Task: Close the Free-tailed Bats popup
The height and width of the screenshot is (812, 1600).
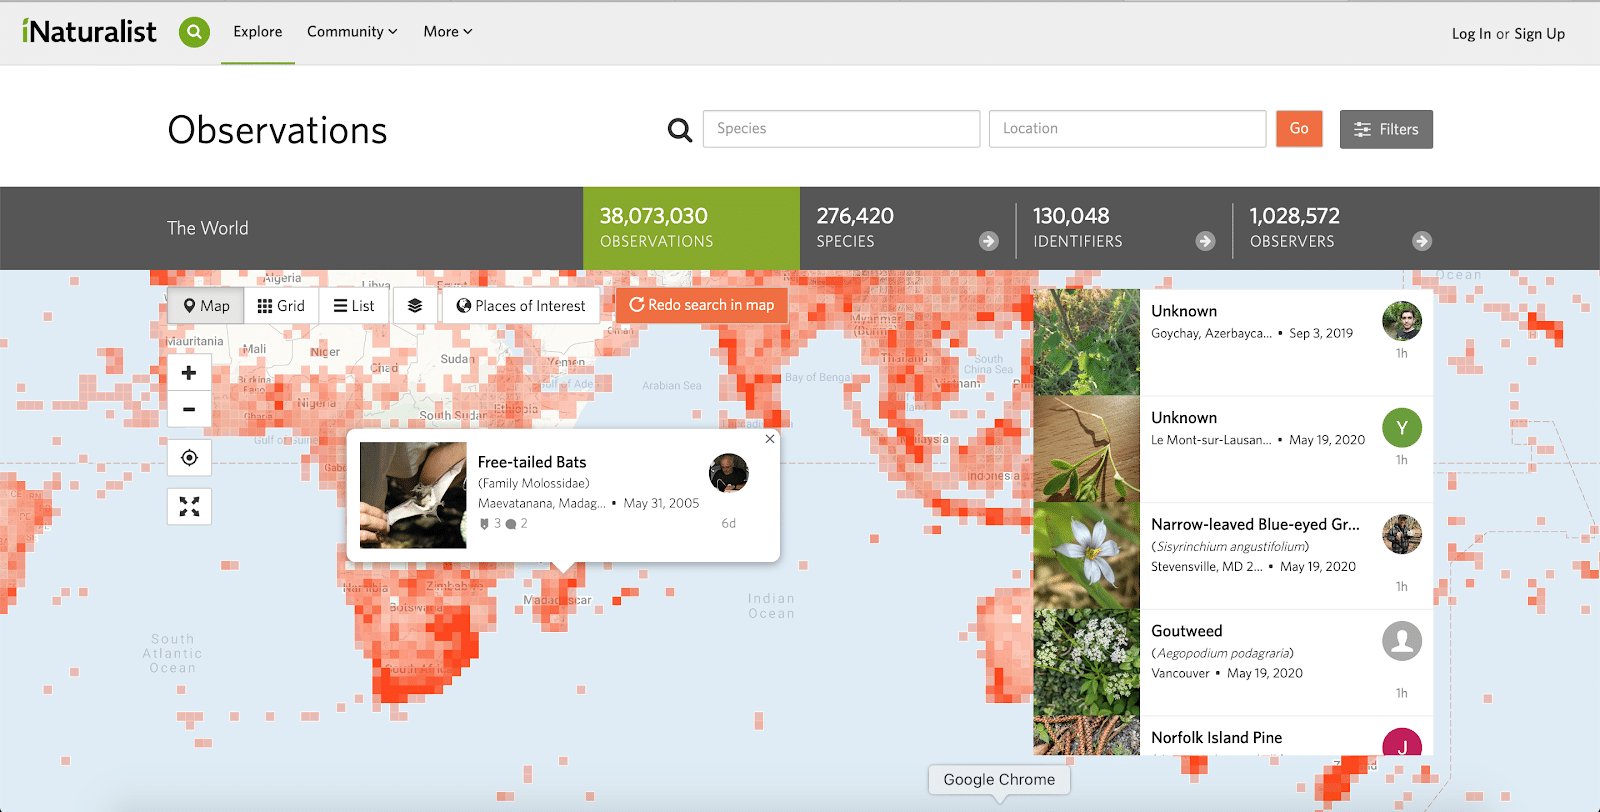Action: click(x=769, y=439)
